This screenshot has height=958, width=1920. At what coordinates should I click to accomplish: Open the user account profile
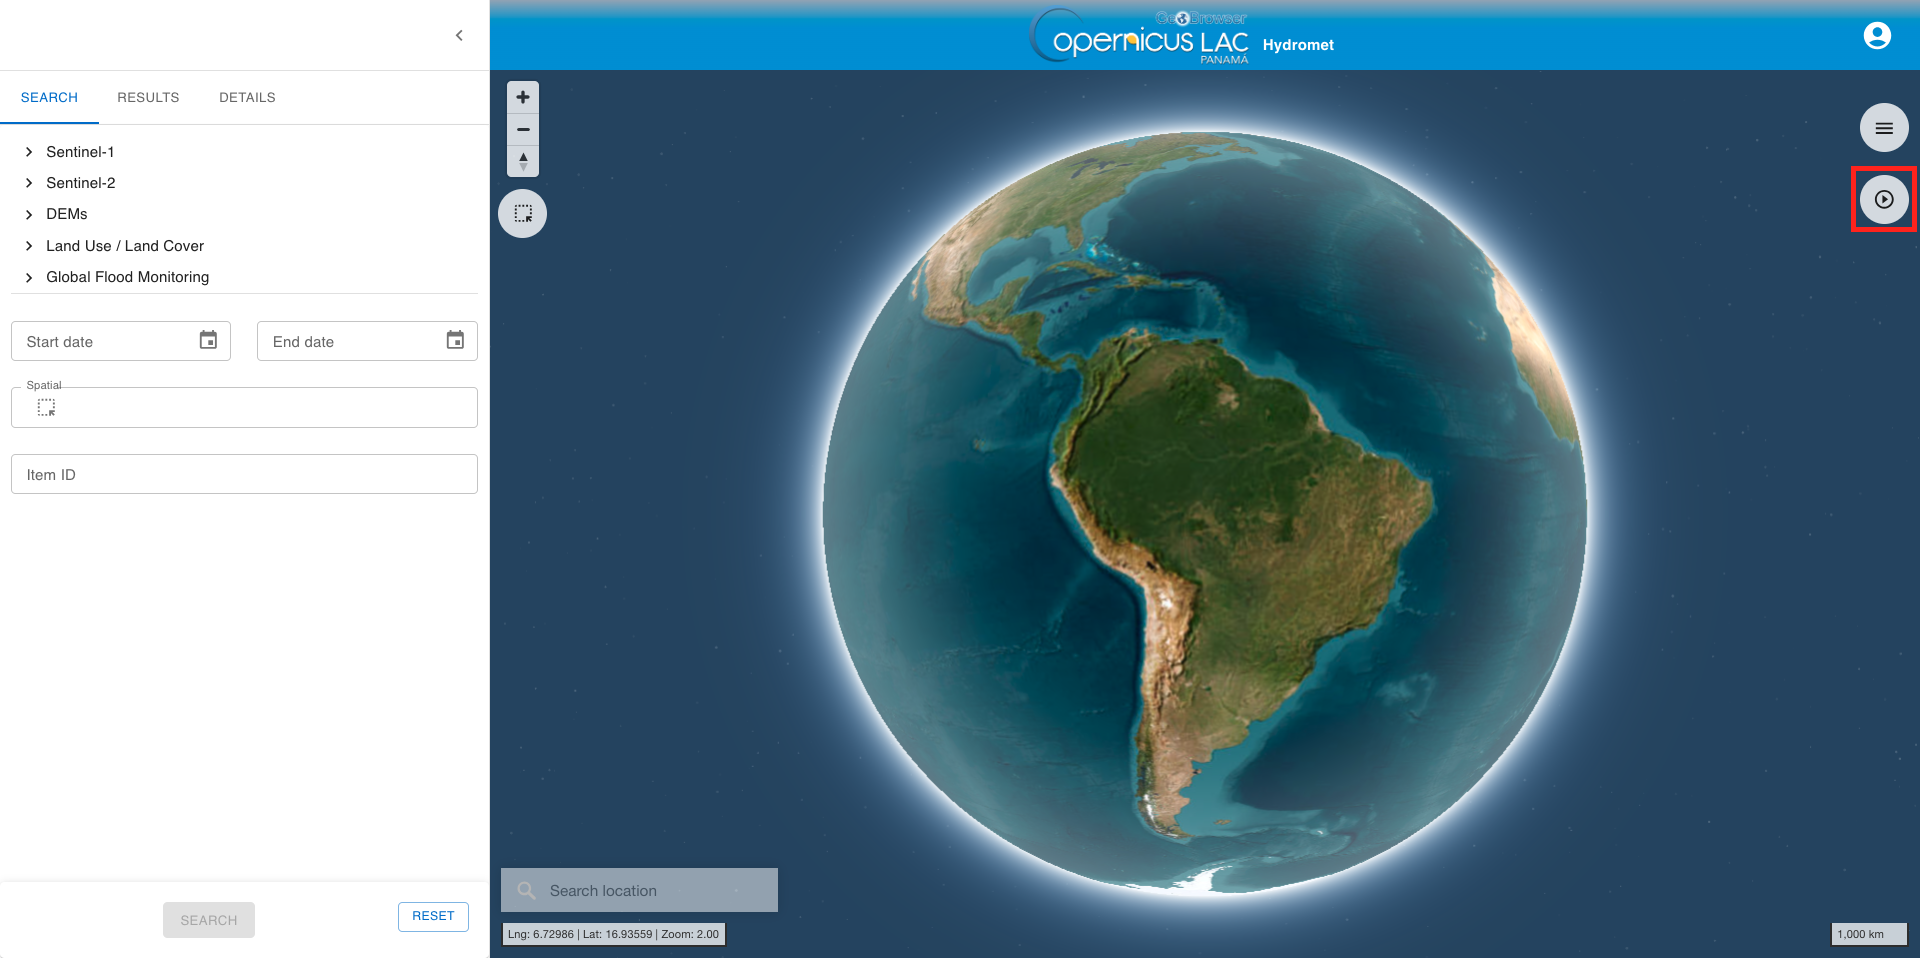[x=1876, y=36]
